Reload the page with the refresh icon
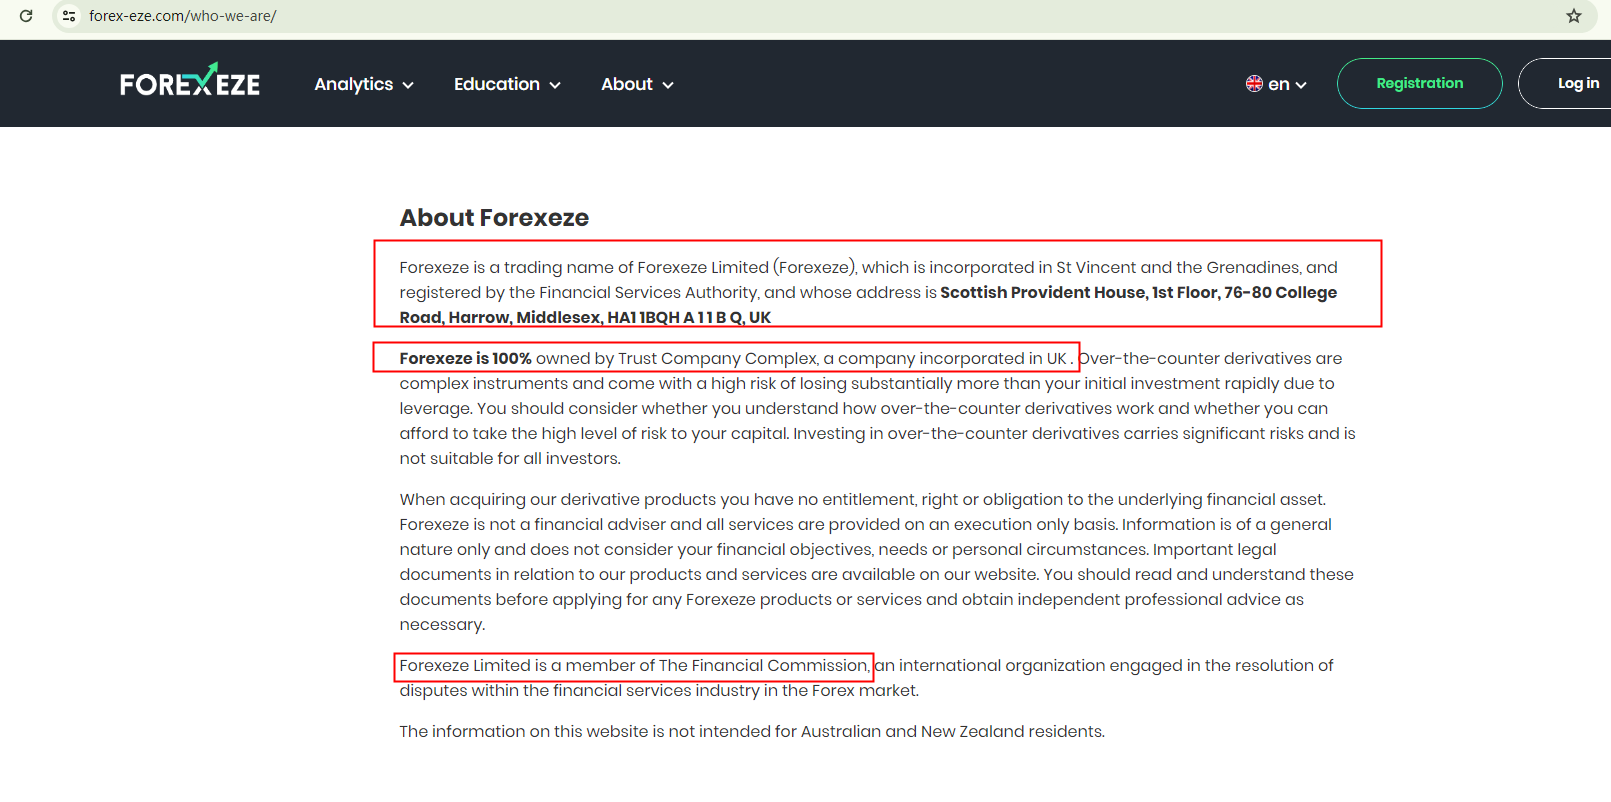The image size is (1611, 802). coord(26,16)
